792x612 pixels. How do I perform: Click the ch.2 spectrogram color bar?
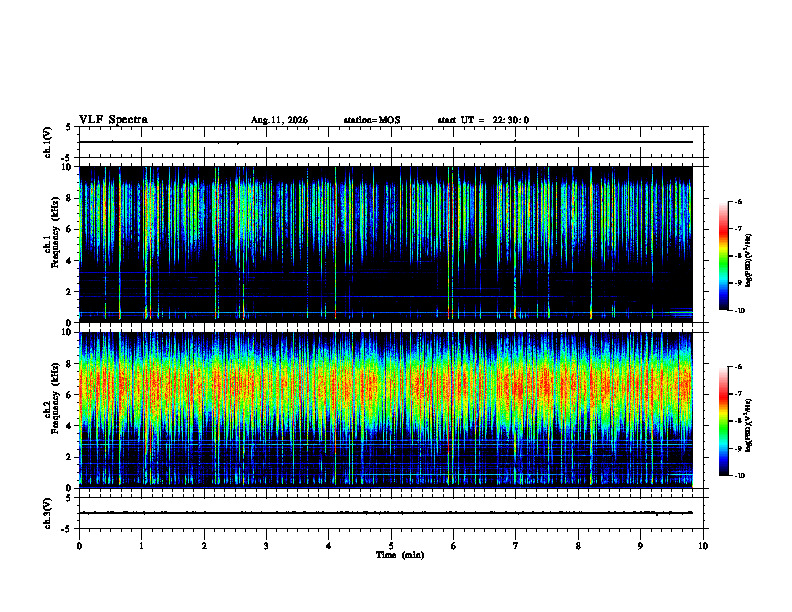pos(724,421)
